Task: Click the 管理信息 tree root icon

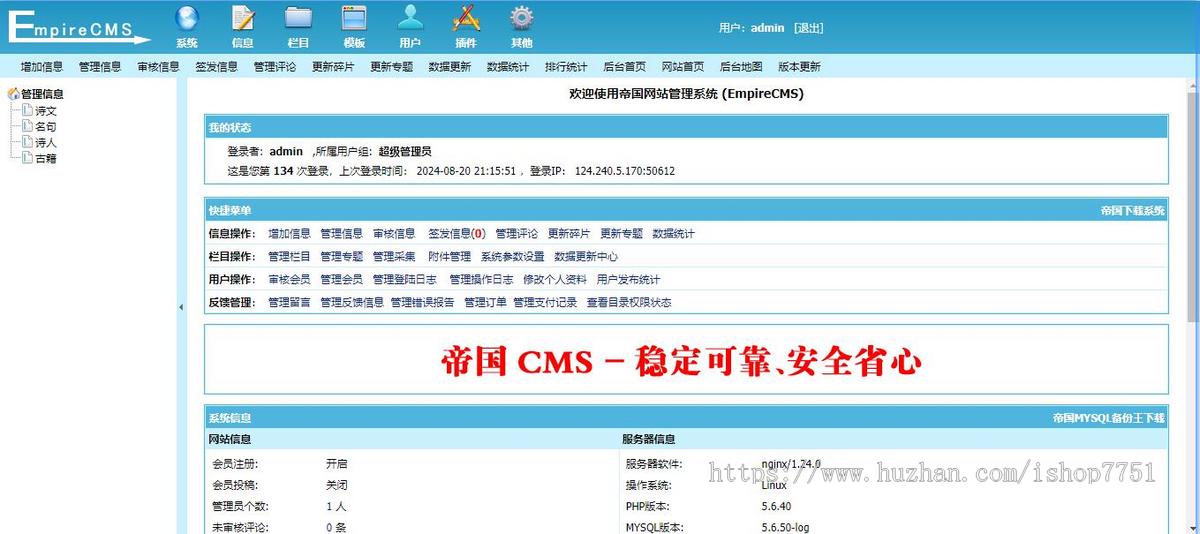Action: [13, 94]
